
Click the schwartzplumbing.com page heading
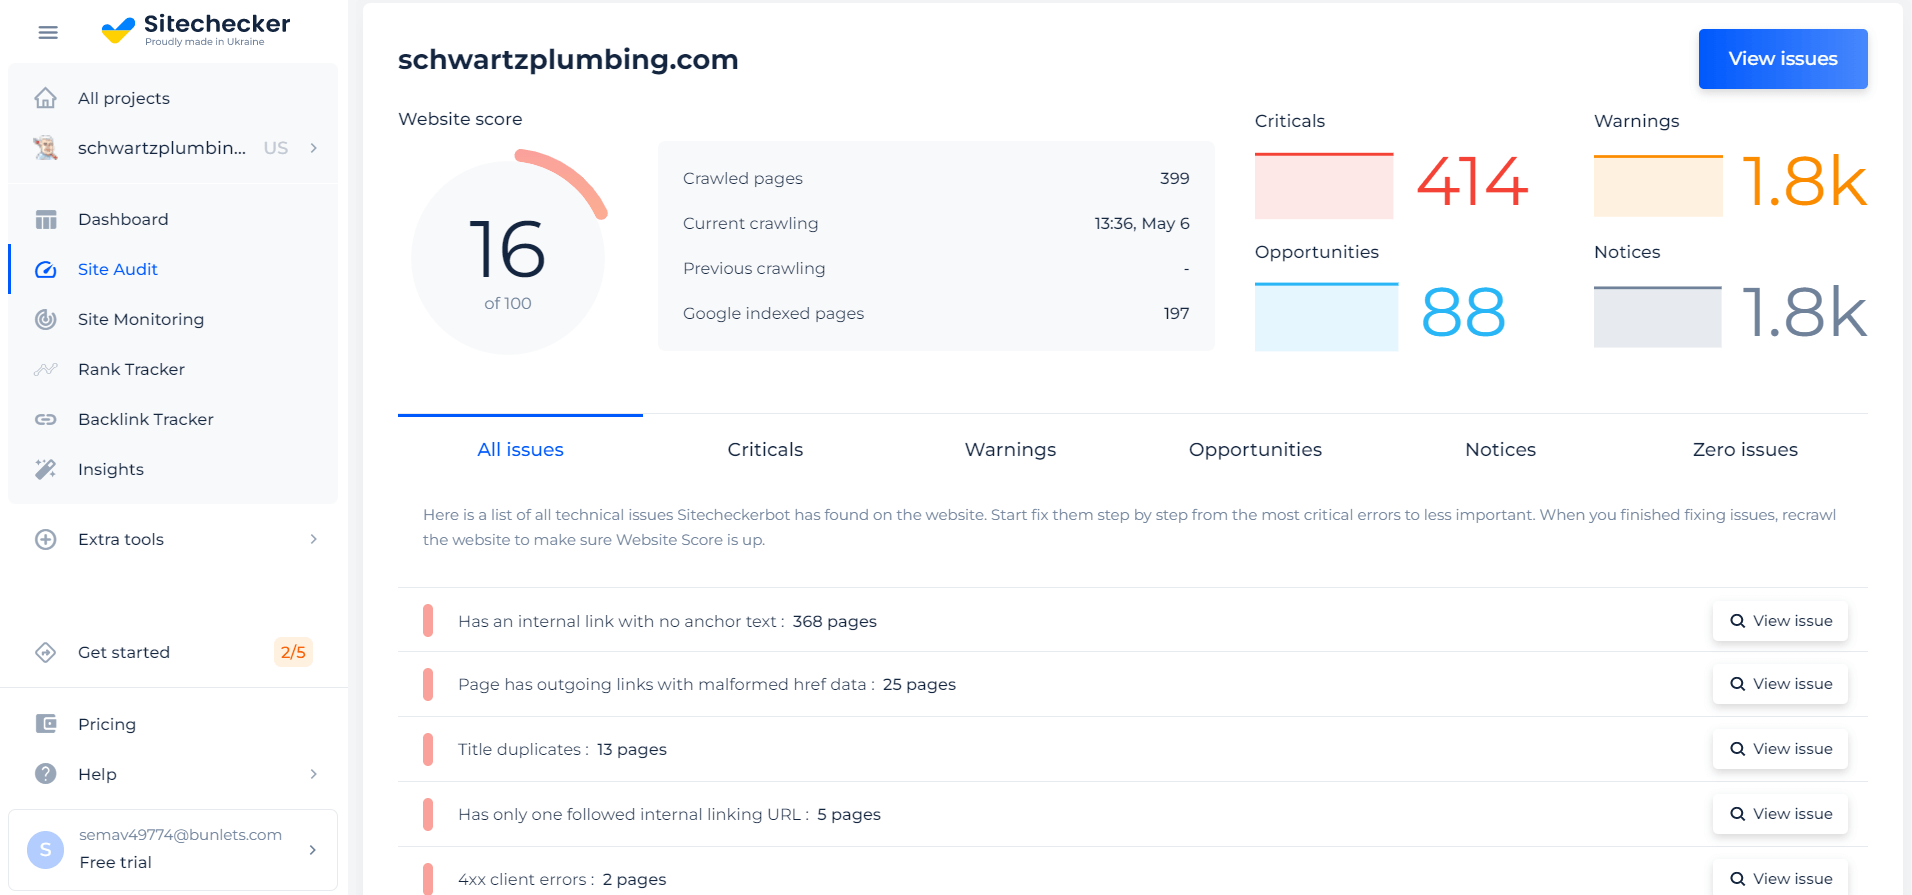pos(568,59)
